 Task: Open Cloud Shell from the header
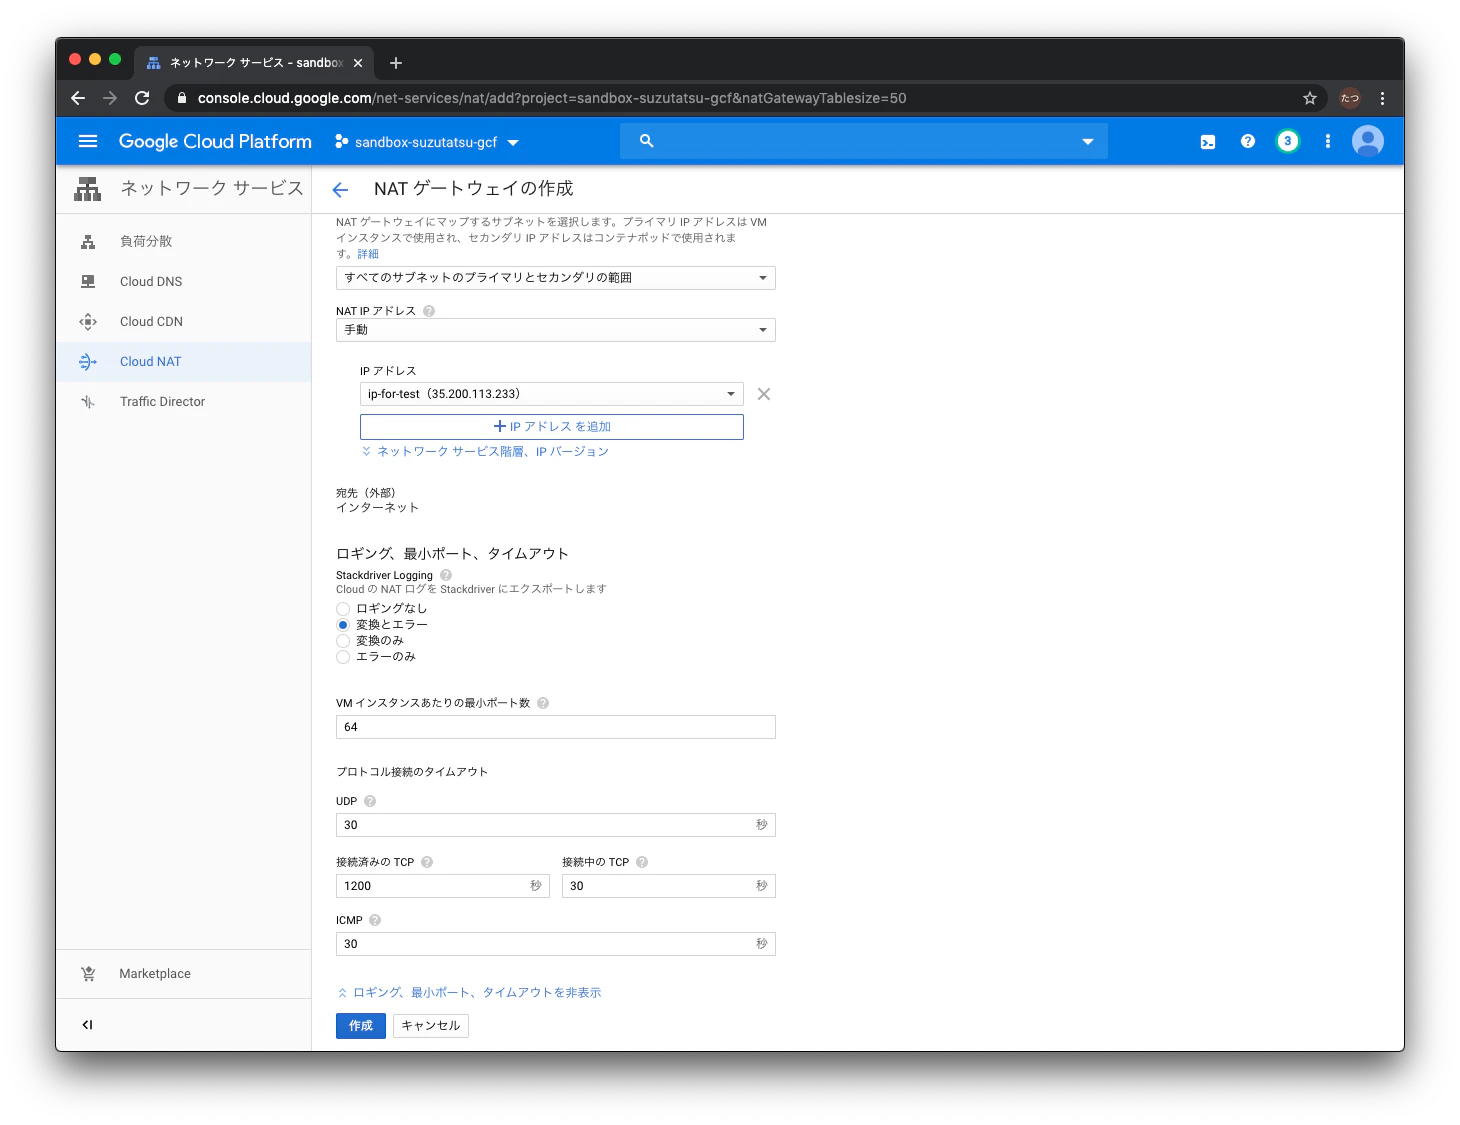click(1208, 142)
